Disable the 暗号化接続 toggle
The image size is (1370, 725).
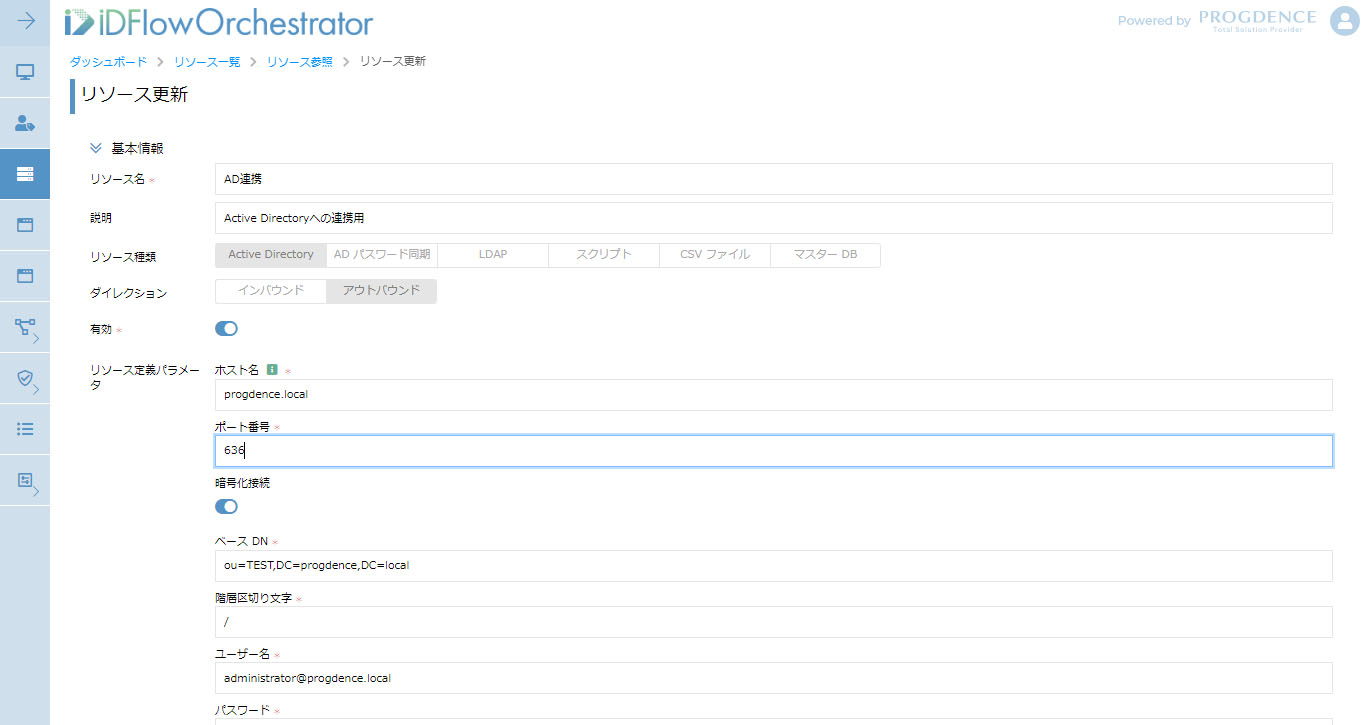point(226,506)
